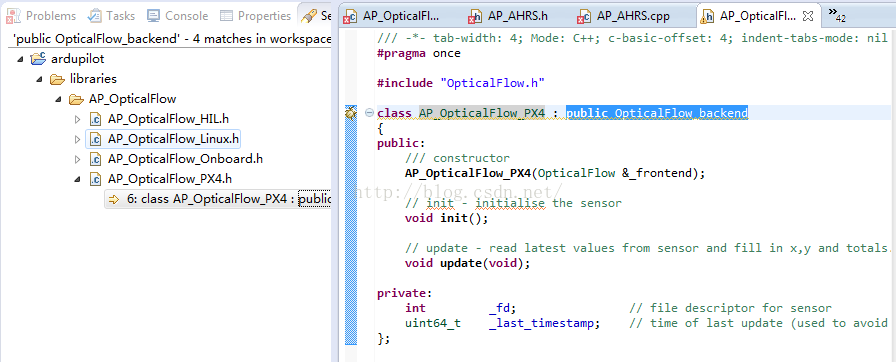Click the AP_AHRS.cpp tab file icon
The height and width of the screenshot is (362, 896).
point(584,17)
